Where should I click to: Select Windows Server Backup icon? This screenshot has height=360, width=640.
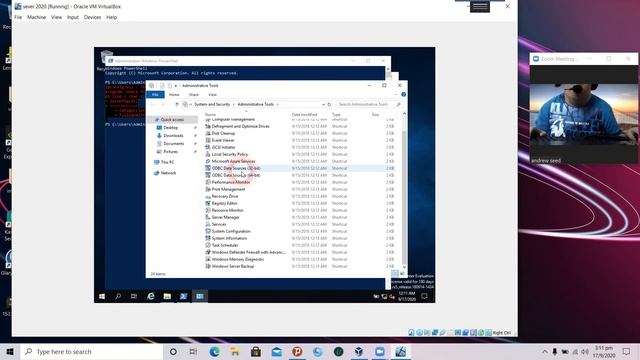click(208, 266)
